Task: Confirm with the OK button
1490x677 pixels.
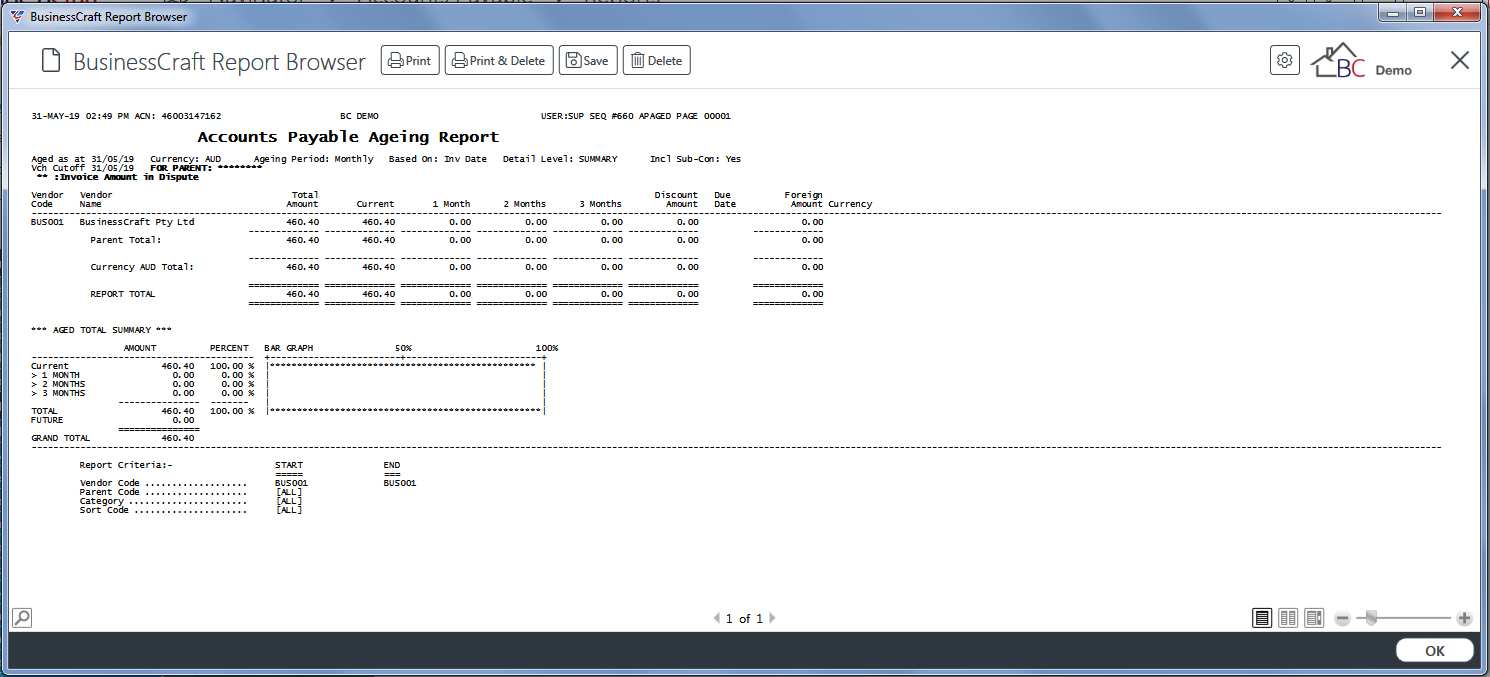Action: 1435,651
